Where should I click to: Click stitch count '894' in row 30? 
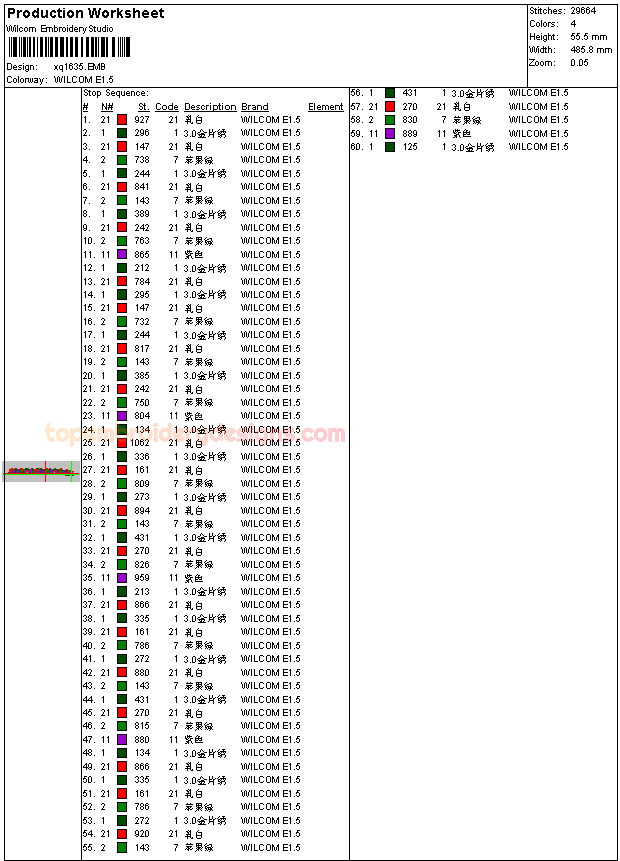pos(142,510)
